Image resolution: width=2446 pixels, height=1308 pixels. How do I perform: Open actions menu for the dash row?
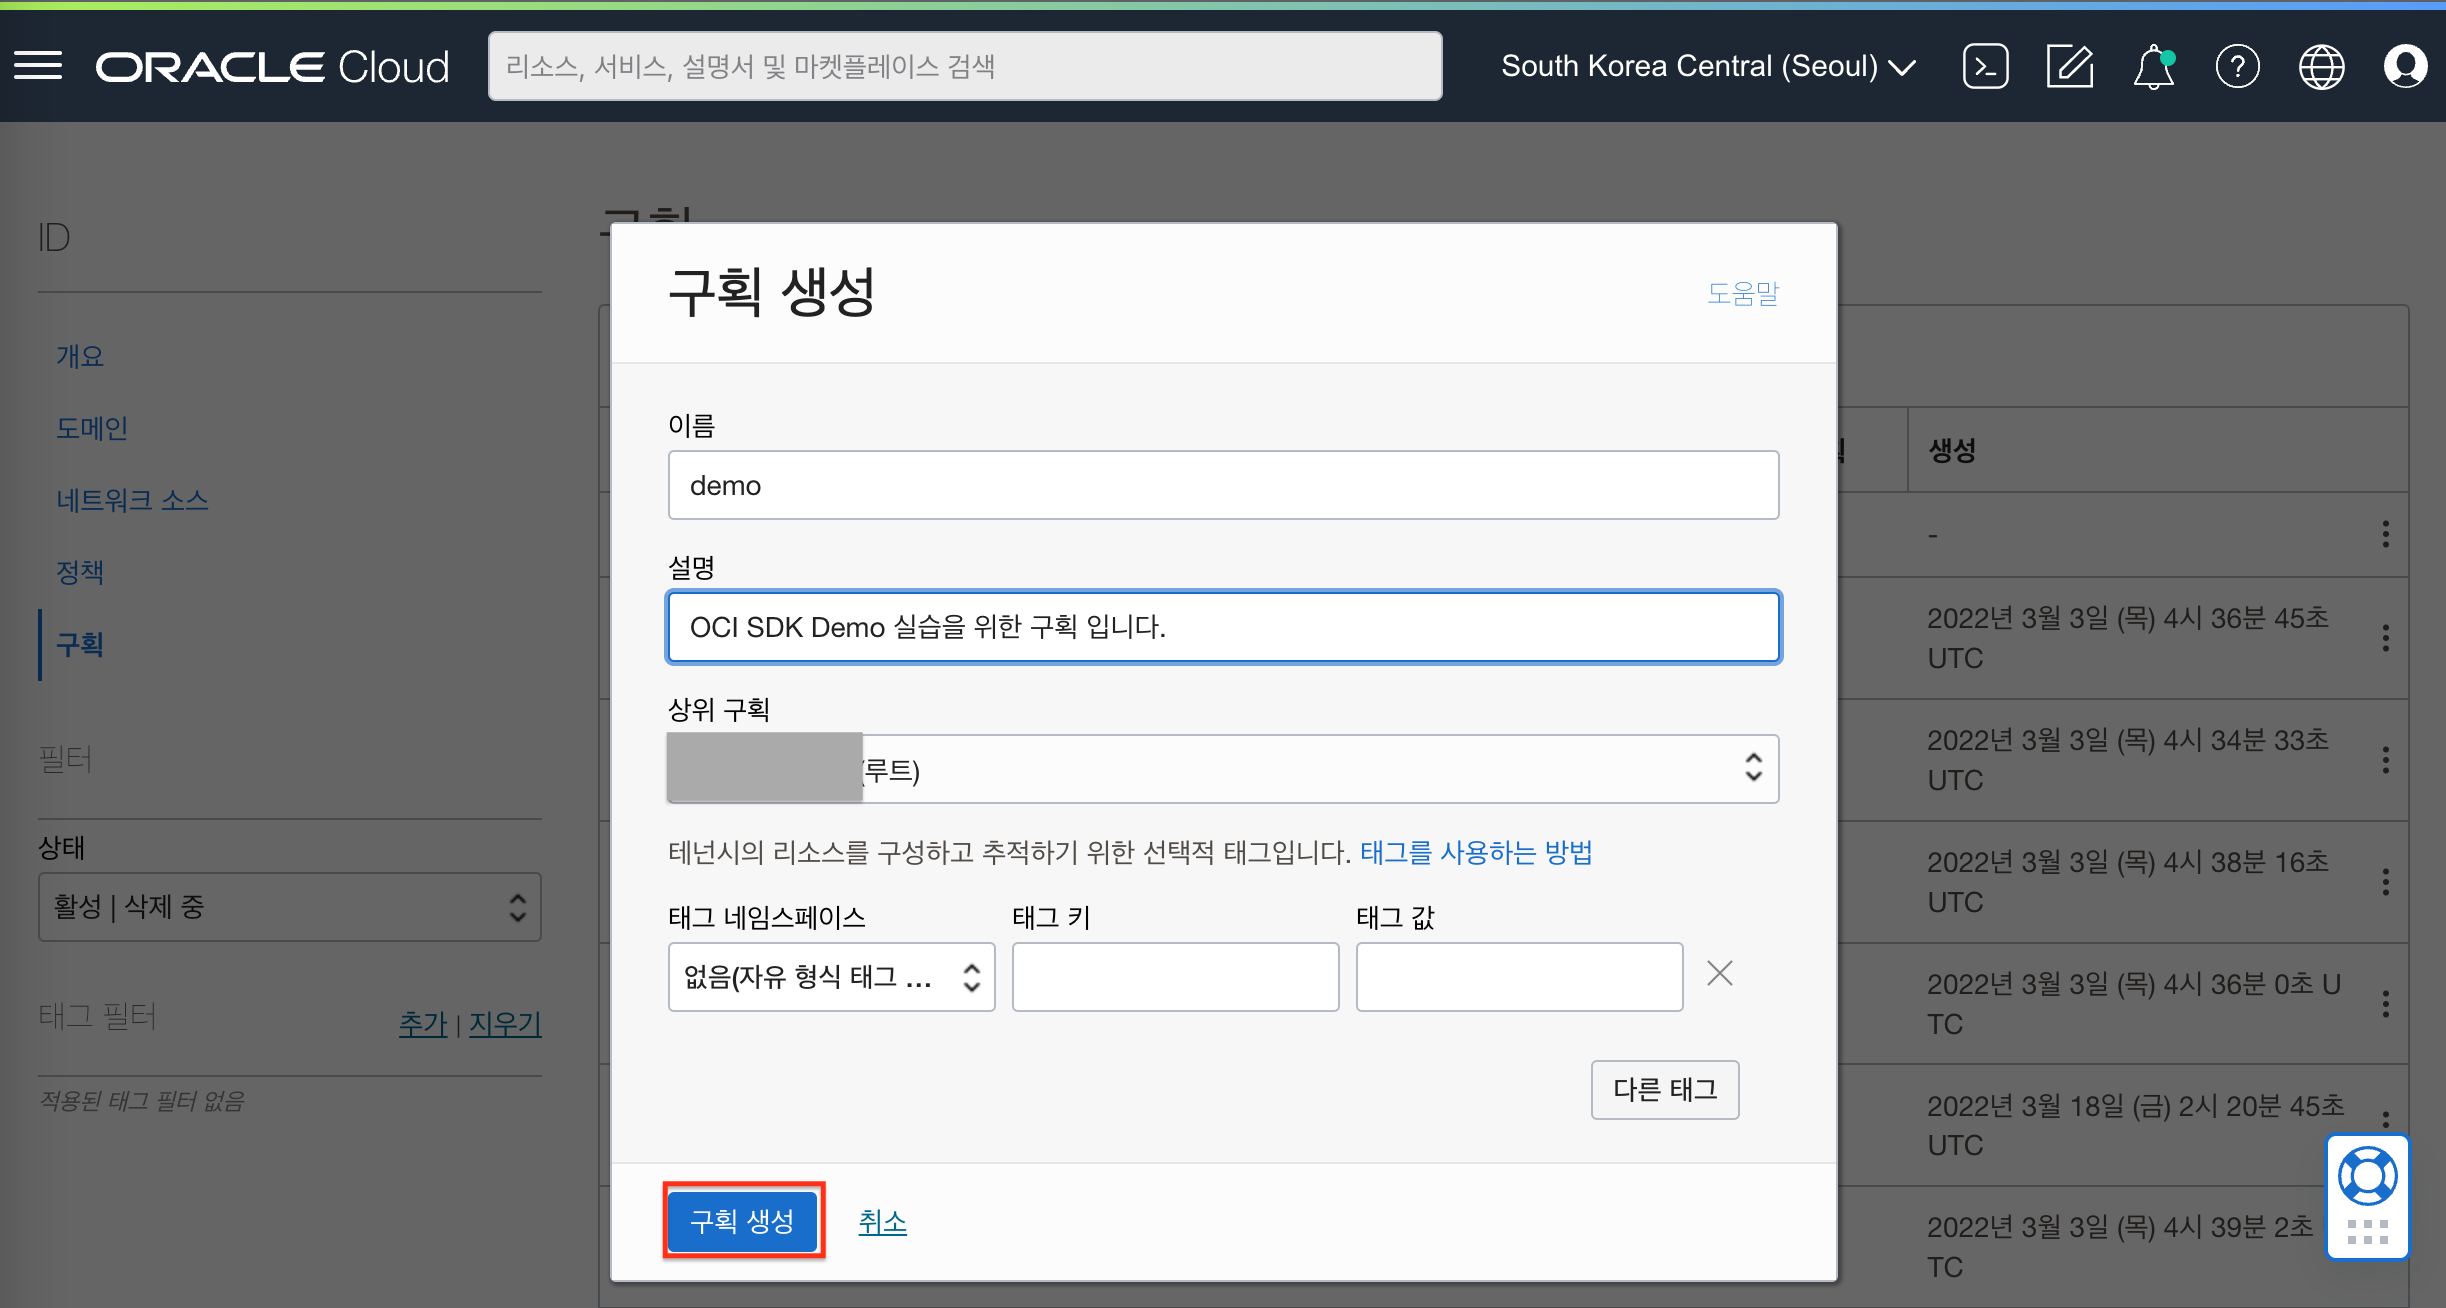tap(2385, 534)
